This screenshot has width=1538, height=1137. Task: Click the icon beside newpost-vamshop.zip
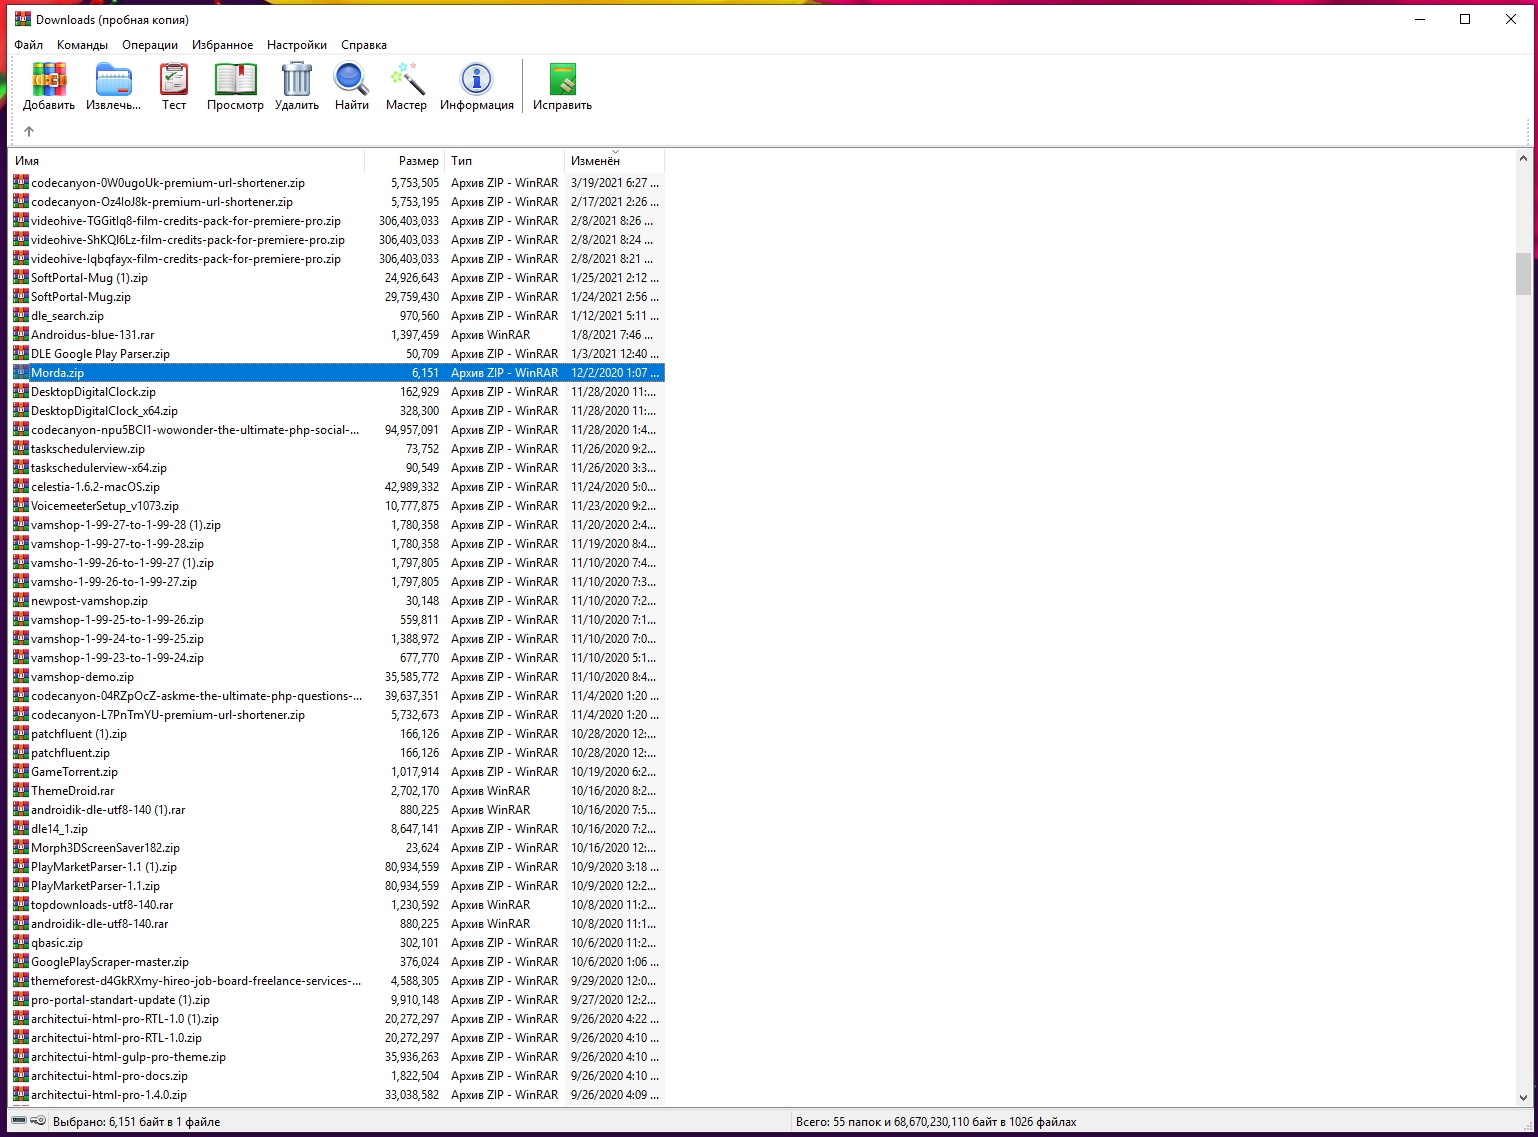tap(21, 601)
